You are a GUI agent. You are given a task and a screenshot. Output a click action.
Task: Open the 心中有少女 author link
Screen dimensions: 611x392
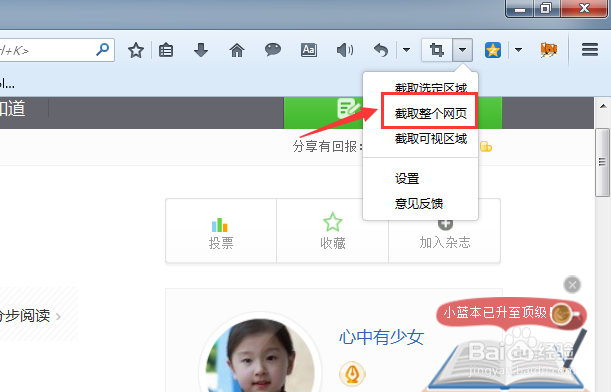click(381, 337)
